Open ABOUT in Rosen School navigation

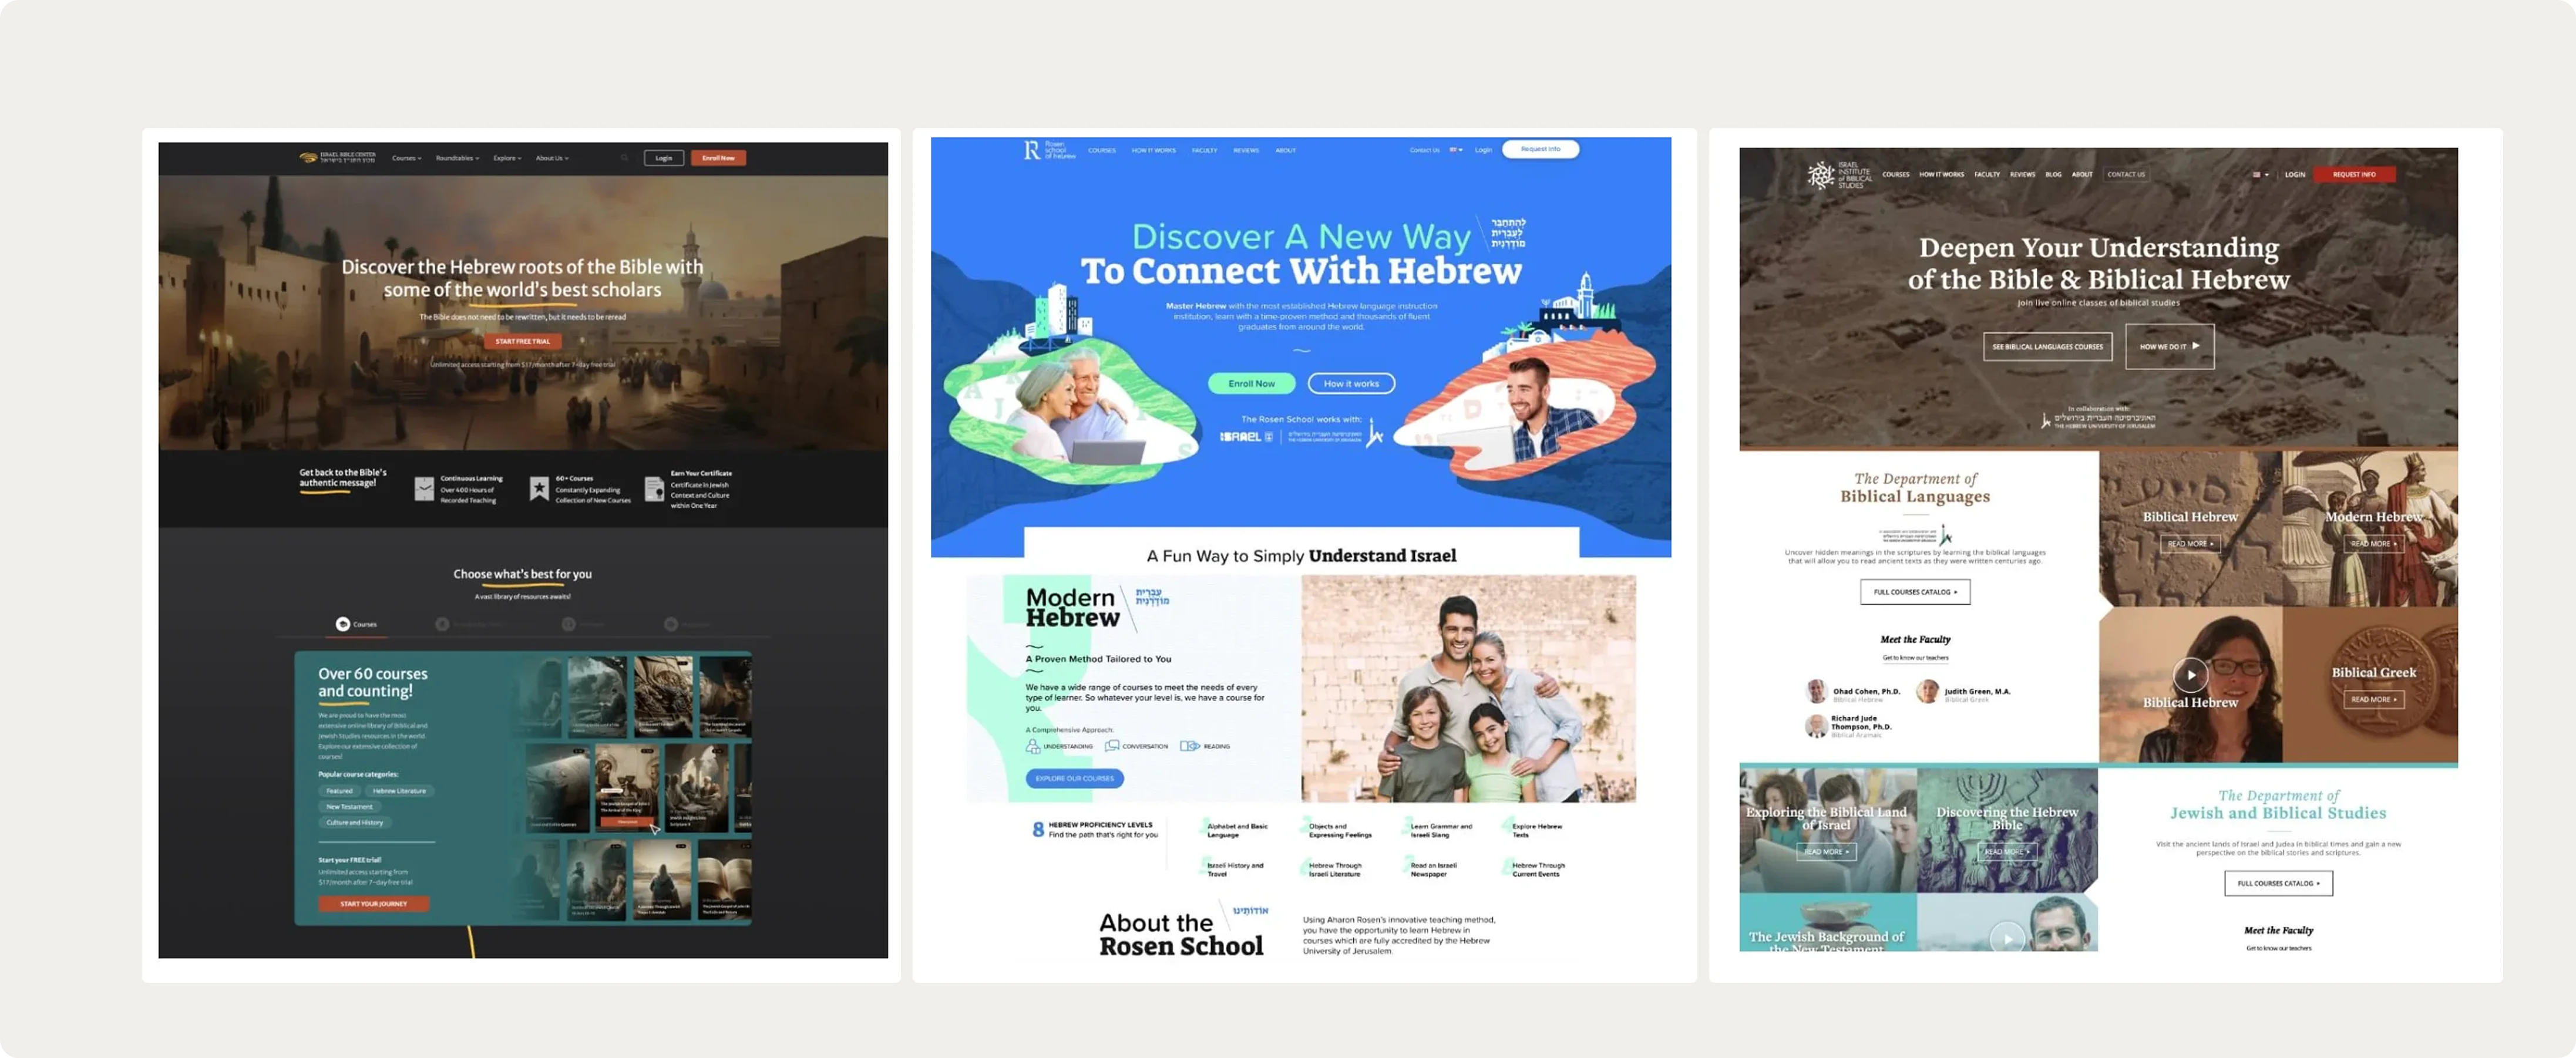pyautogui.click(x=1285, y=150)
